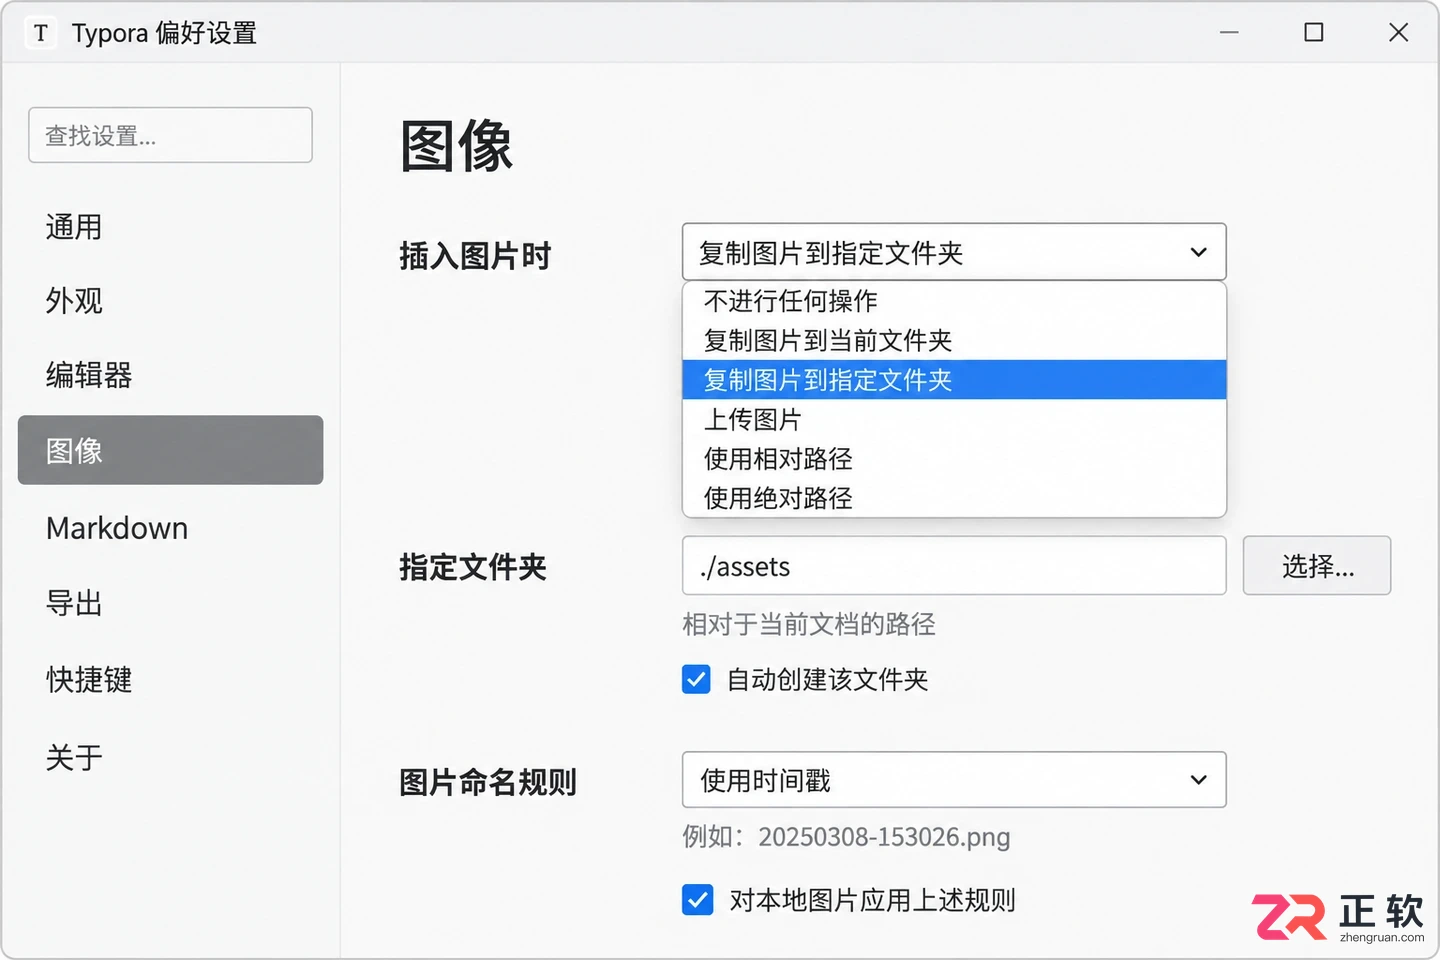Viewport: 1440px width, 960px height.
Task: Collapse the 插入图片时 dropdown
Action: [954, 252]
